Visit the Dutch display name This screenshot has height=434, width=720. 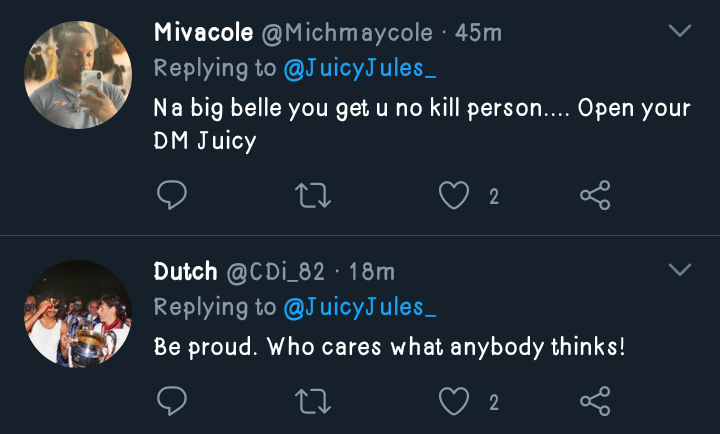[184, 271]
